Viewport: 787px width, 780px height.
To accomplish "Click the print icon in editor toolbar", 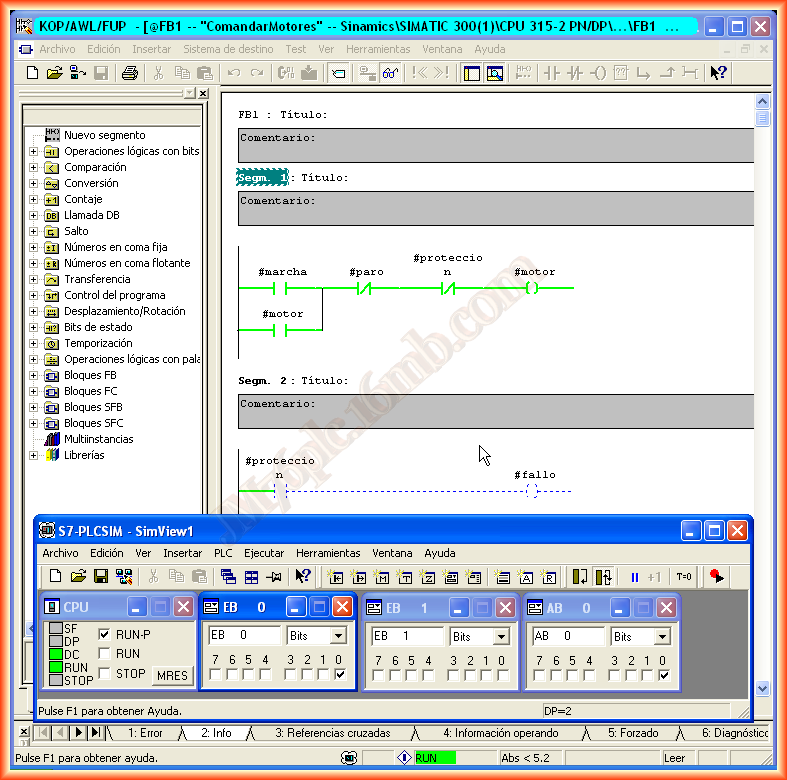I will click(129, 72).
